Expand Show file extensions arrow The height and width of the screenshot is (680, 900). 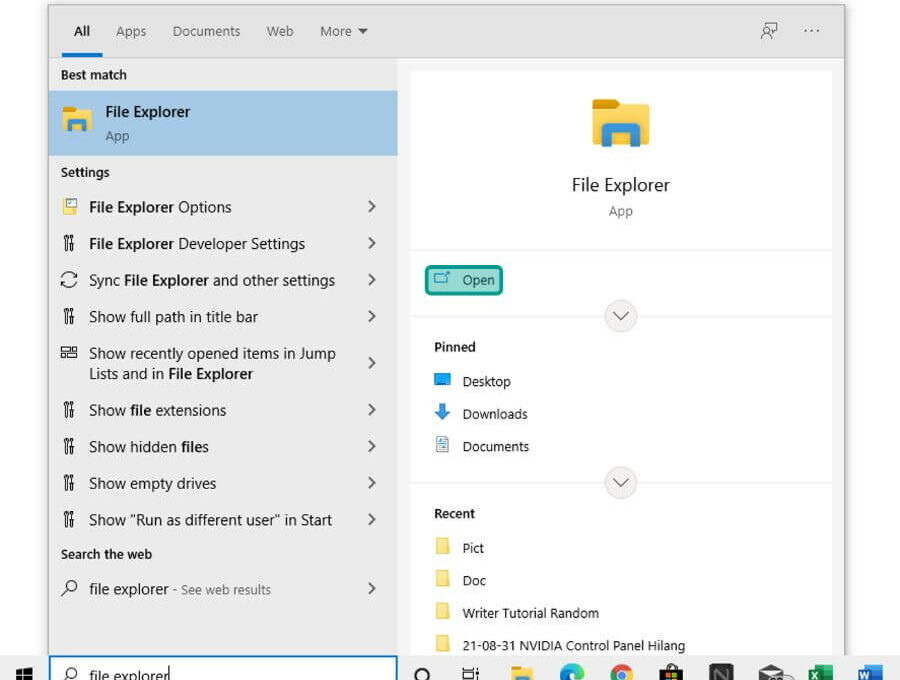[372, 410]
